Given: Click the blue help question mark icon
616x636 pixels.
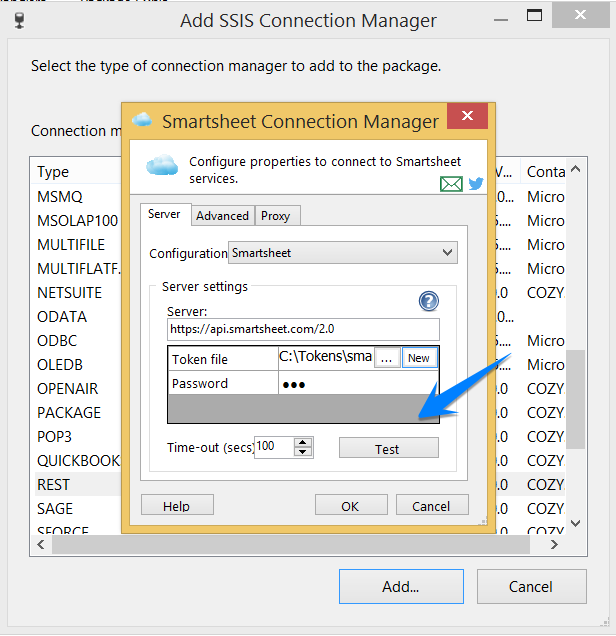Looking at the screenshot, I should pos(428,301).
